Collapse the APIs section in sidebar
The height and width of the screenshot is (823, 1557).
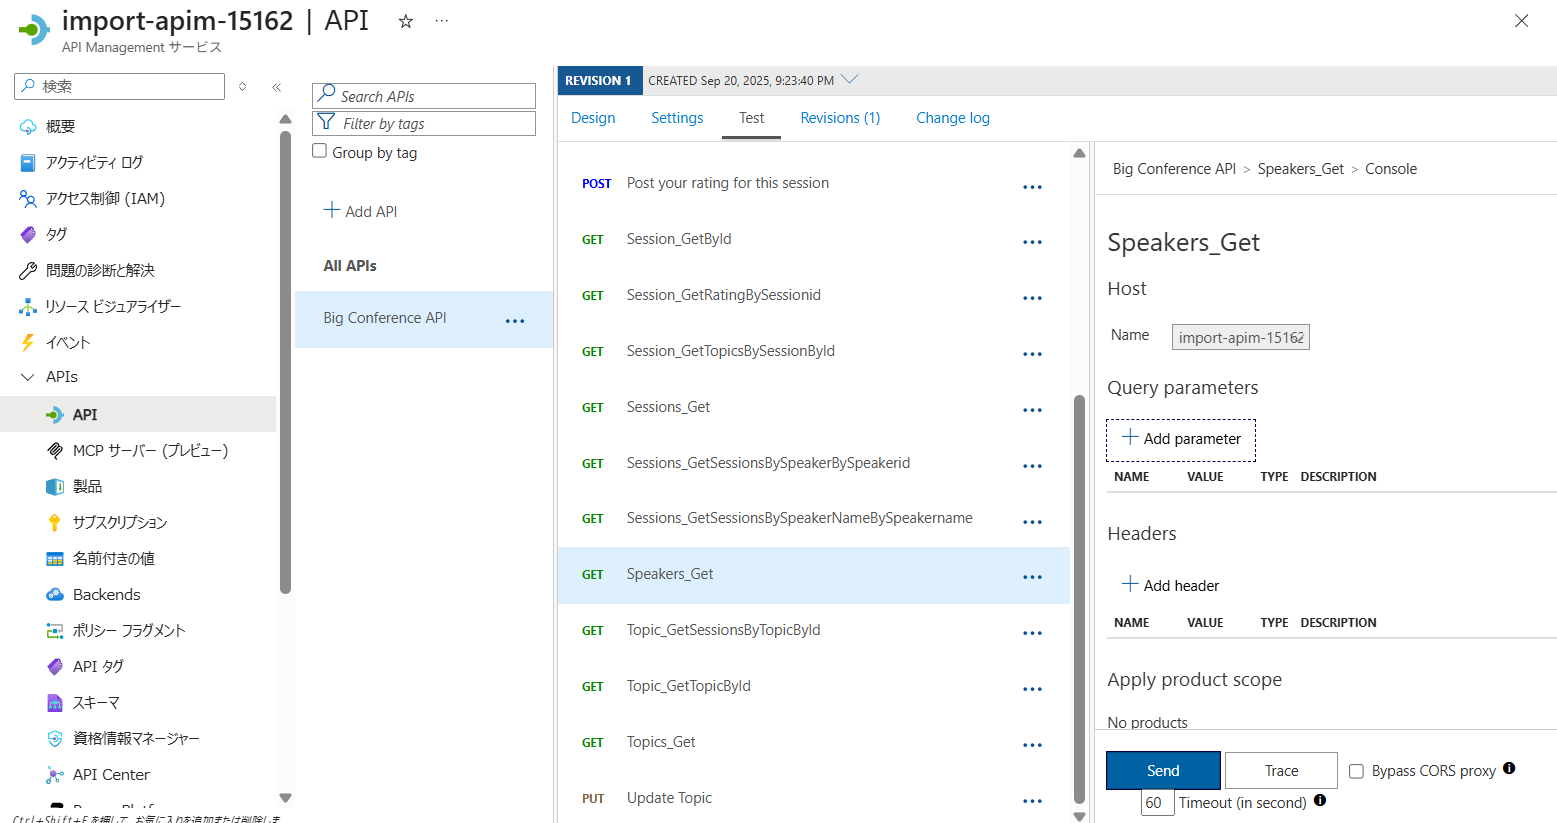tap(28, 377)
